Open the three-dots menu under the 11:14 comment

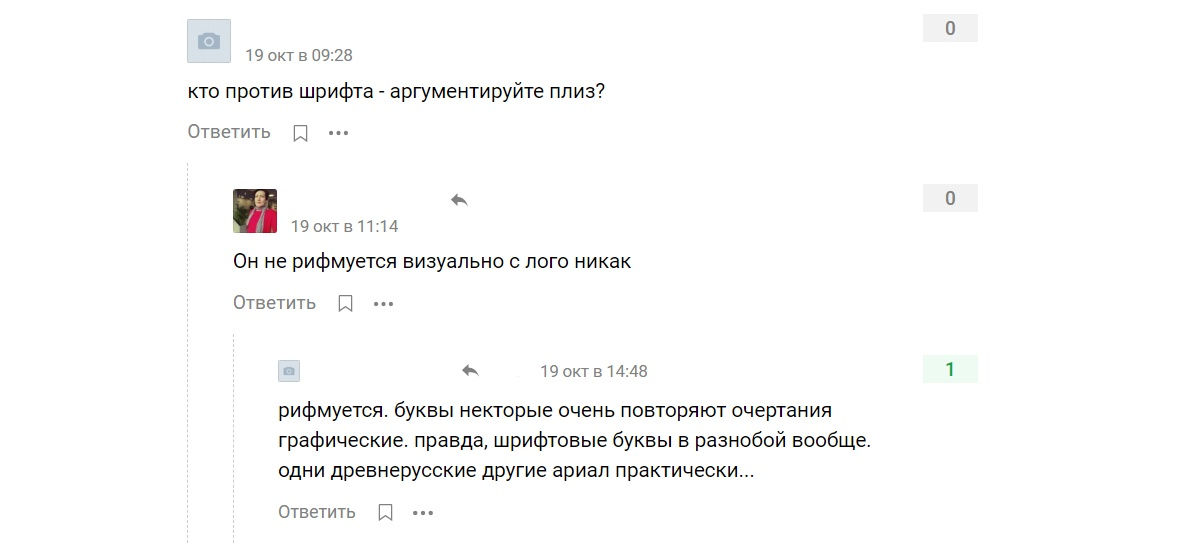384,303
